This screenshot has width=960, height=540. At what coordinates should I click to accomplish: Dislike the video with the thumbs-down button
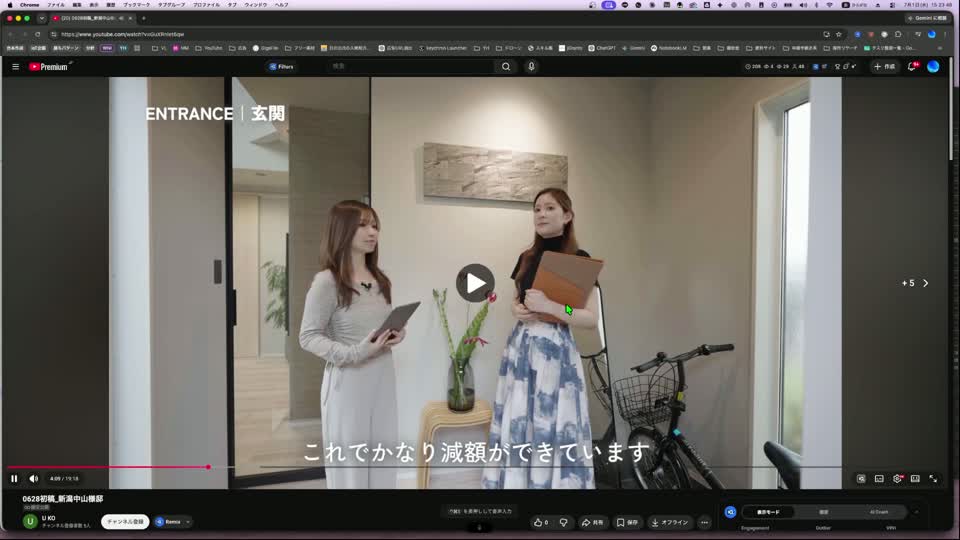pos(563,522)
